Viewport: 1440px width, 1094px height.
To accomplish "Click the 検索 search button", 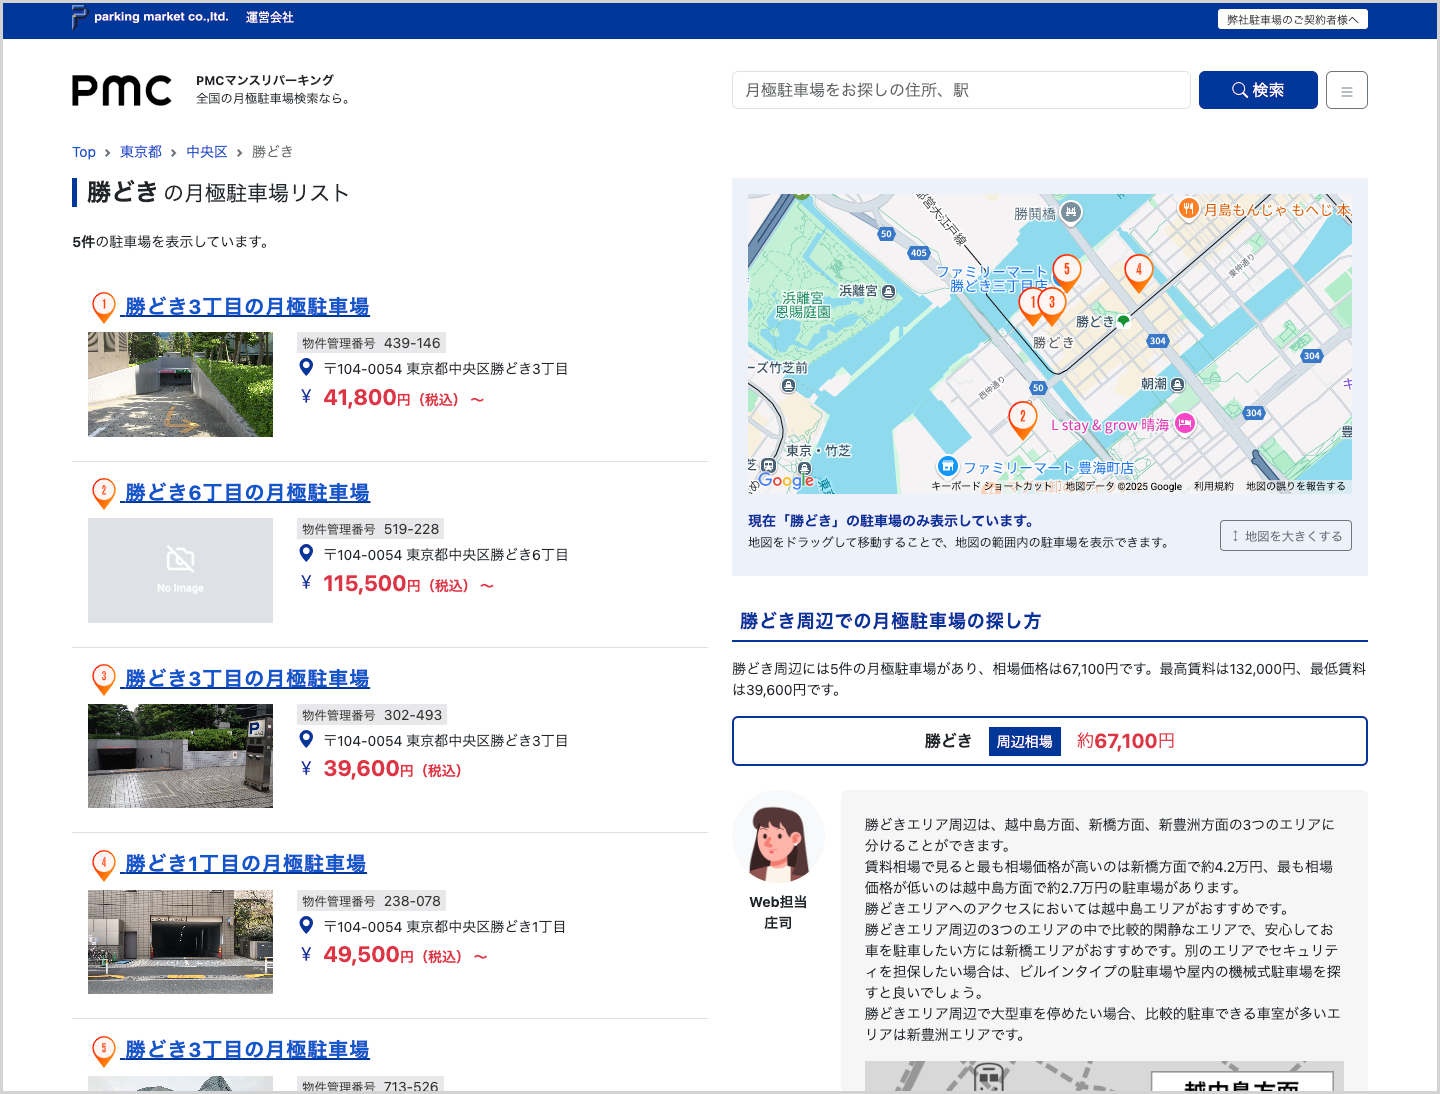I will (1258, 90).
